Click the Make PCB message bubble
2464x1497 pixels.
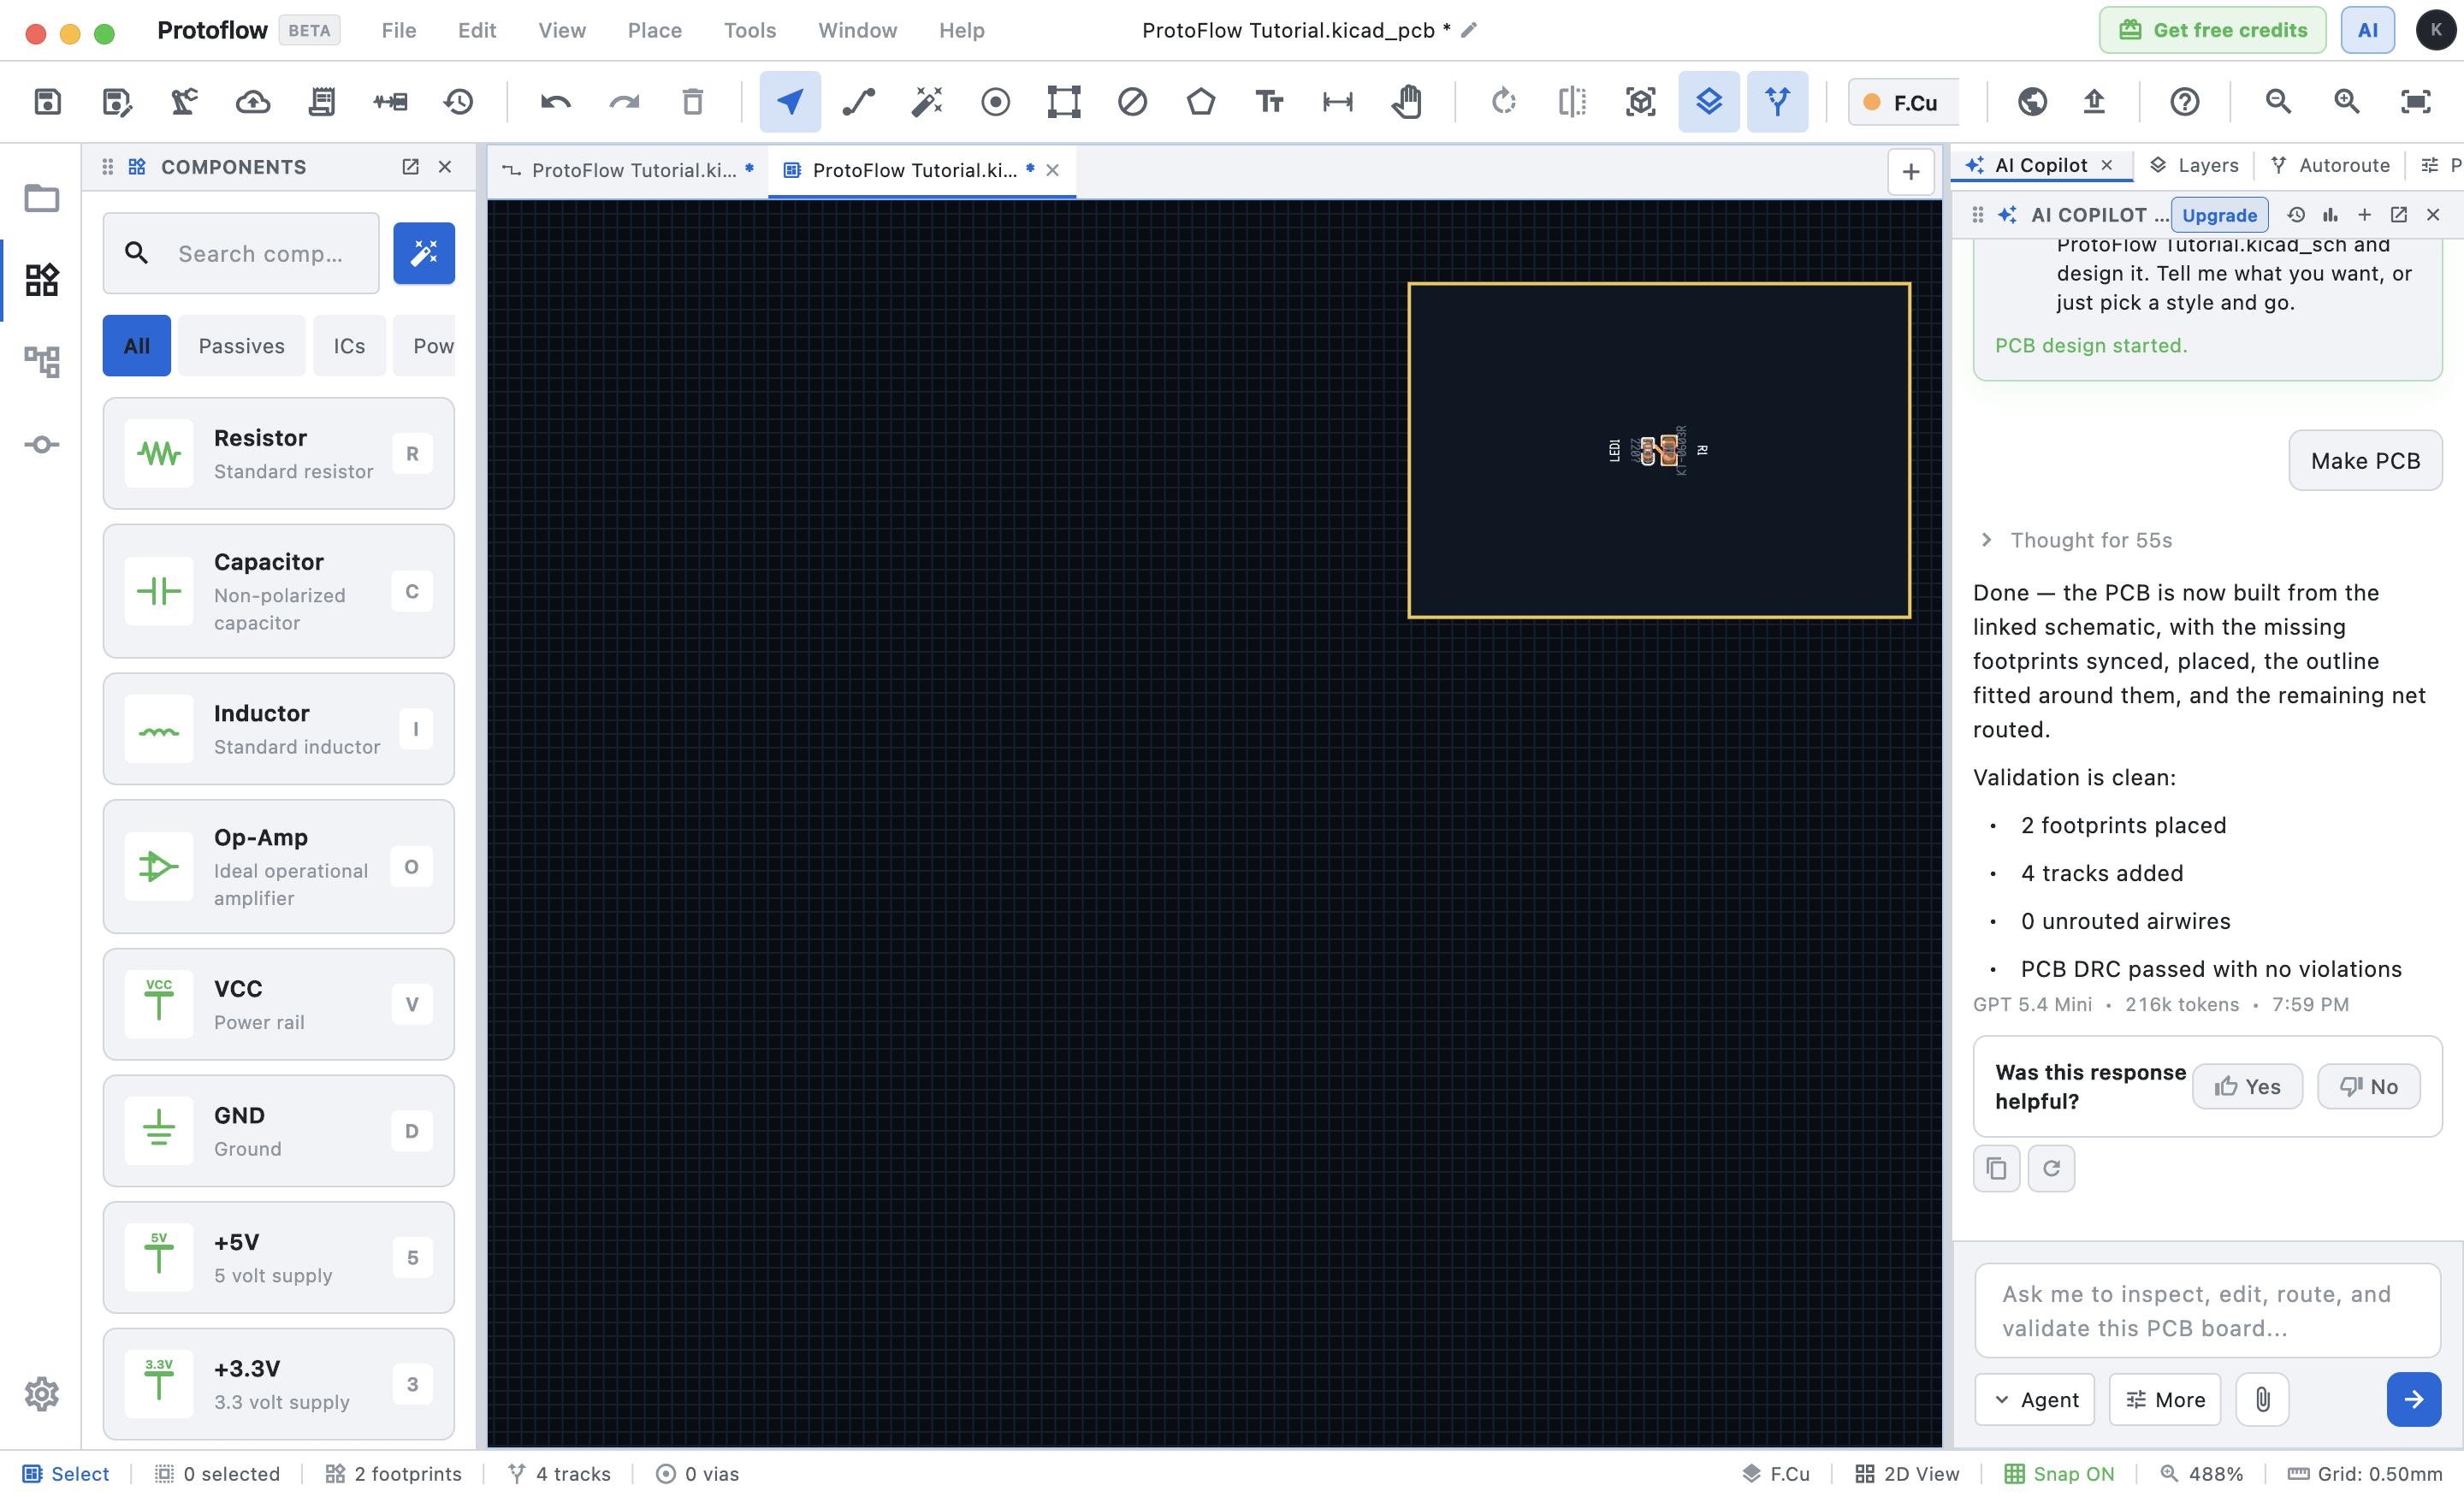[2364, 460]
